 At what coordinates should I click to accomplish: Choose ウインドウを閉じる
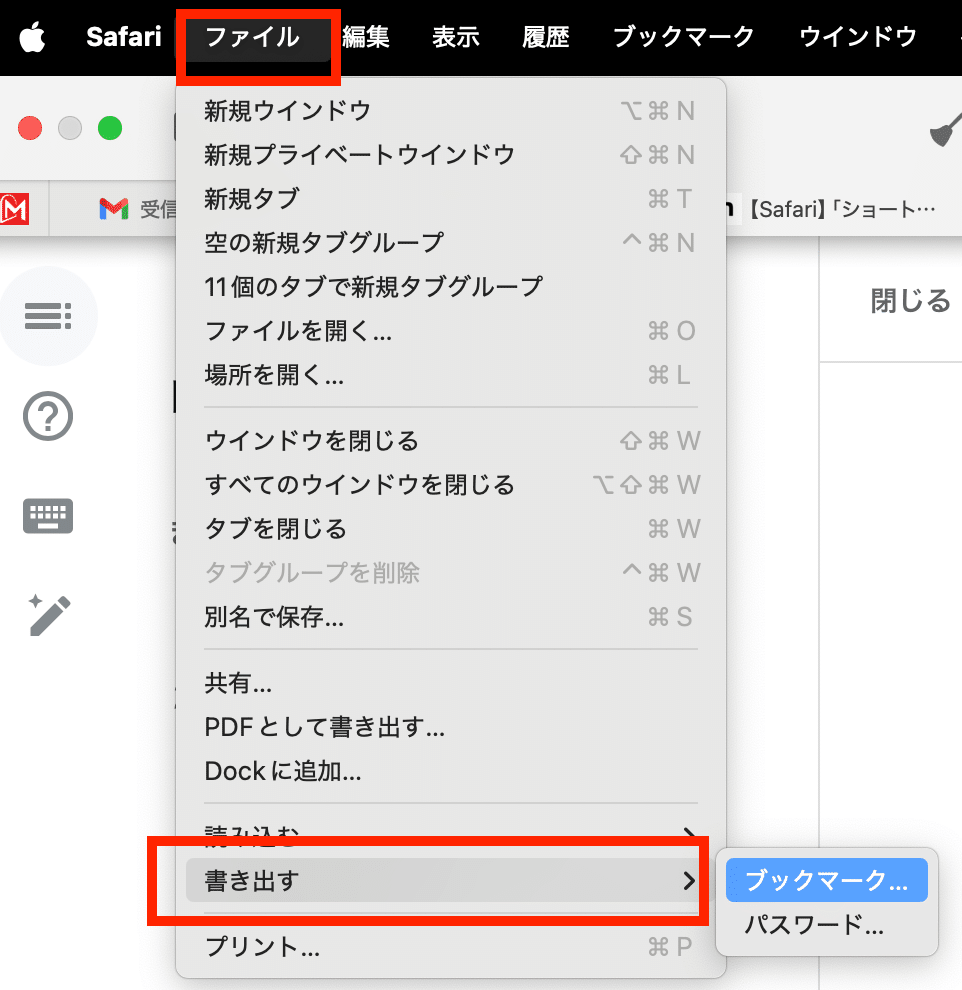tap(450, 441)
